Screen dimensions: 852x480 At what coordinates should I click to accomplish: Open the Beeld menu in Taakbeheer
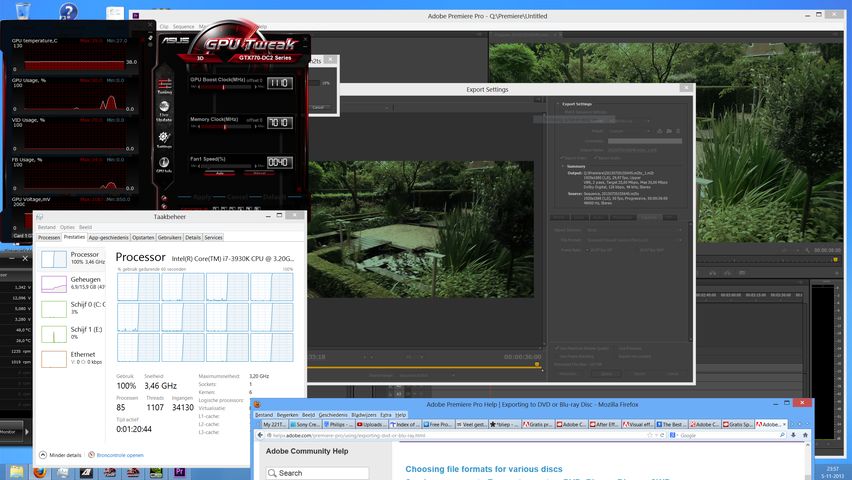[85, 227]
